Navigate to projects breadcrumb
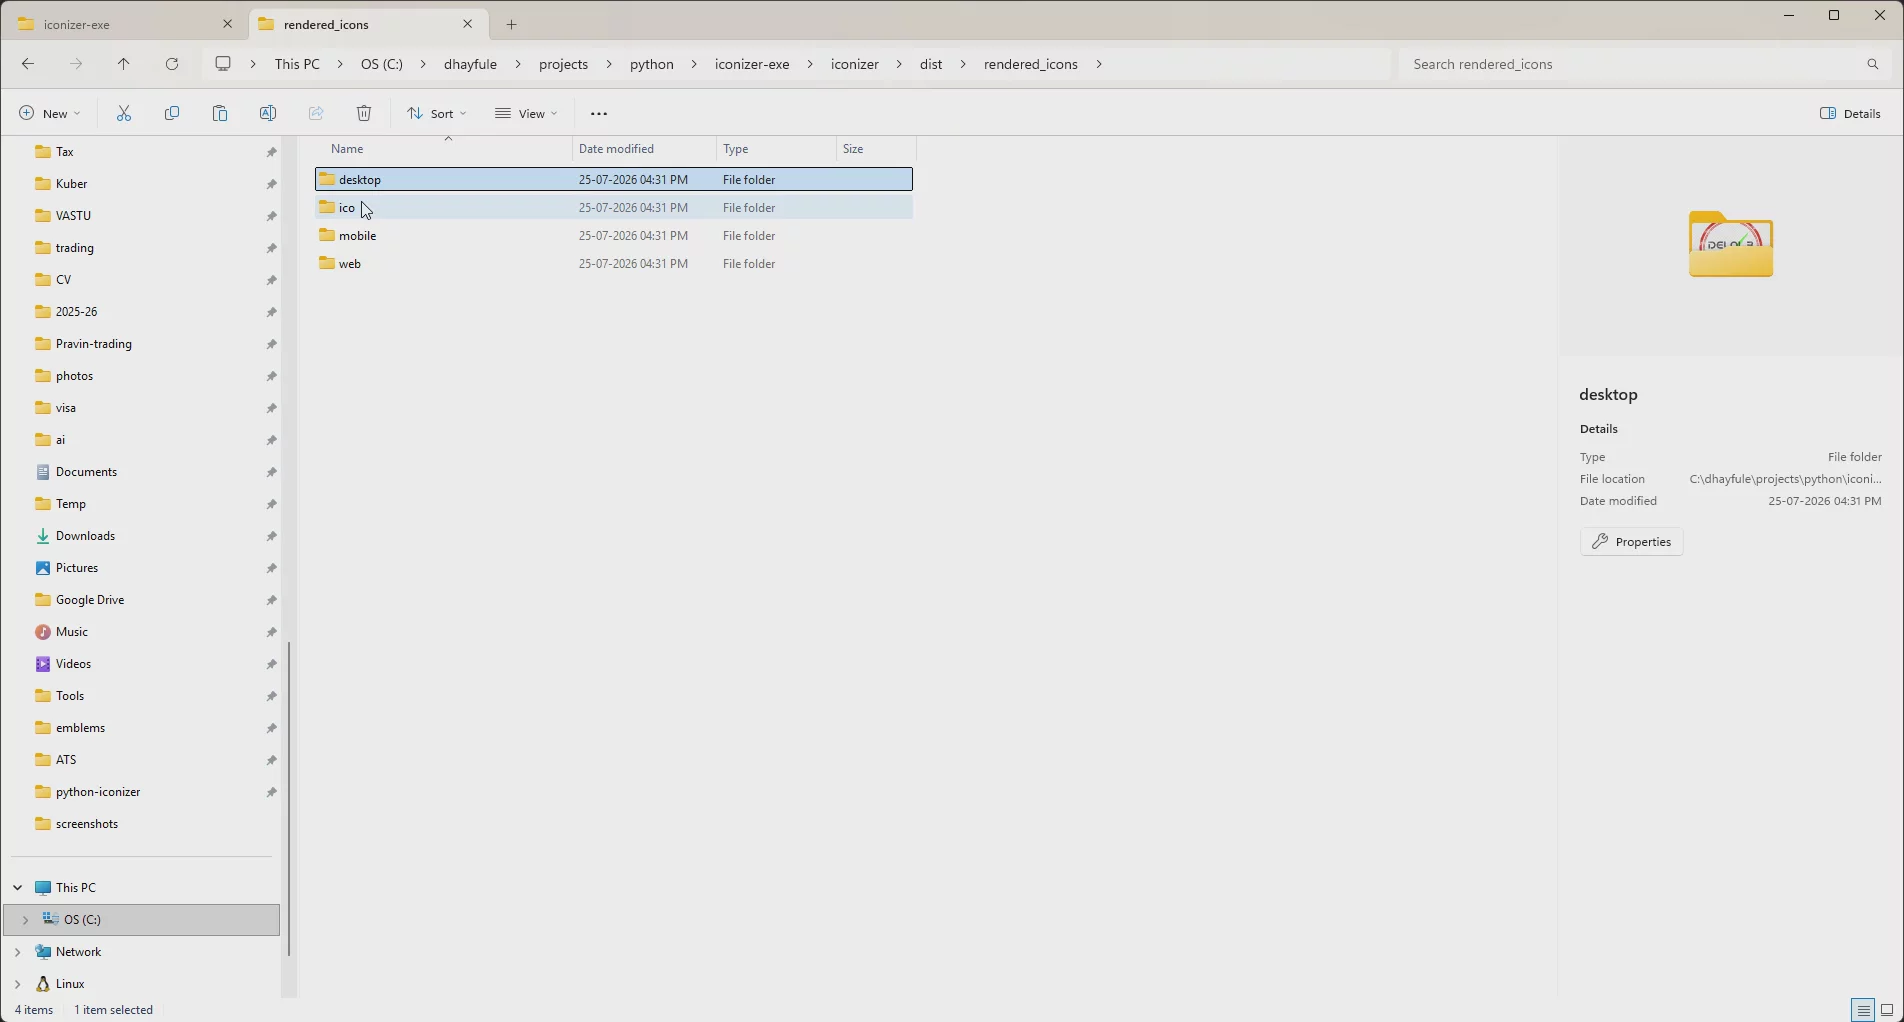 564,64
